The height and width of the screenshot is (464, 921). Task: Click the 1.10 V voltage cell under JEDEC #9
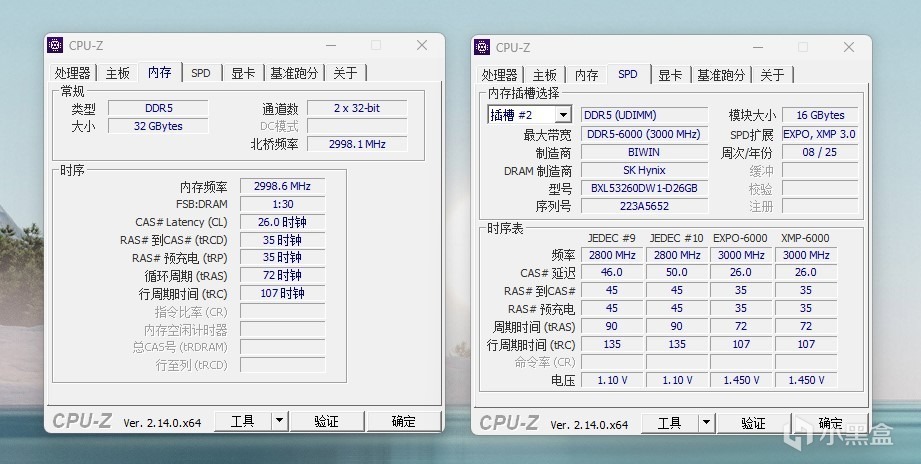[x=612, y=380]
